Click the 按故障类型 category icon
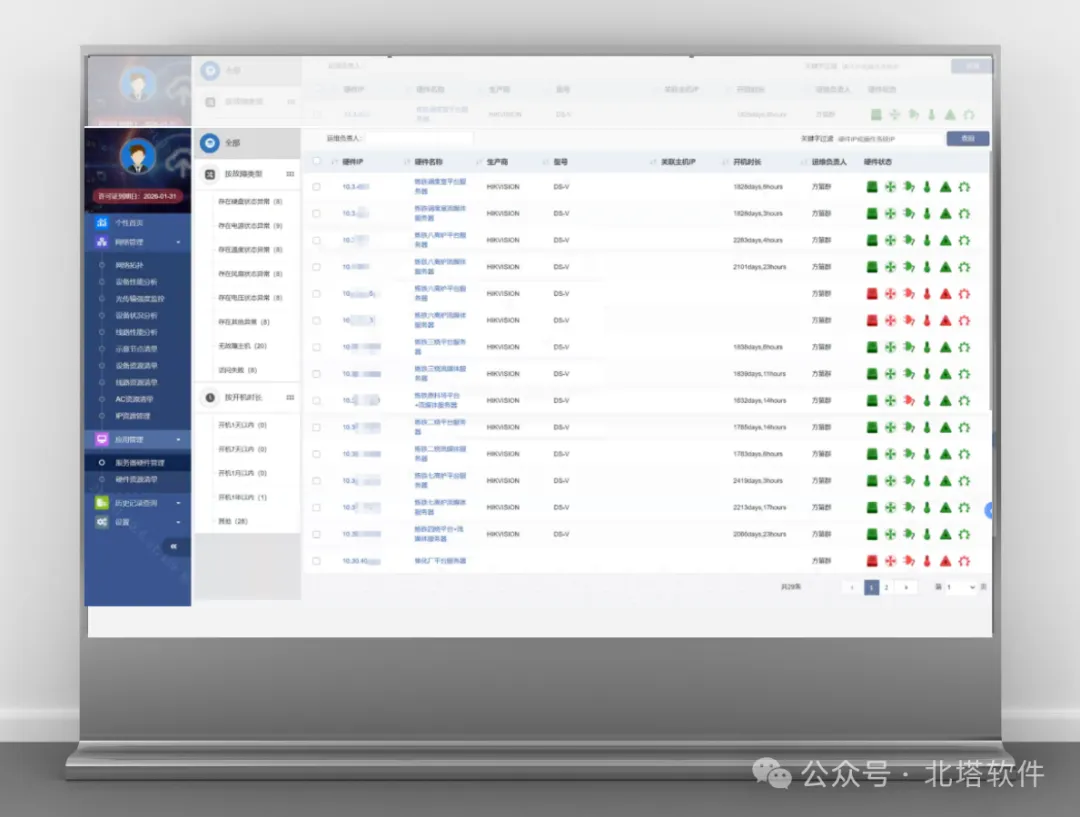 (x=210, y=174)
